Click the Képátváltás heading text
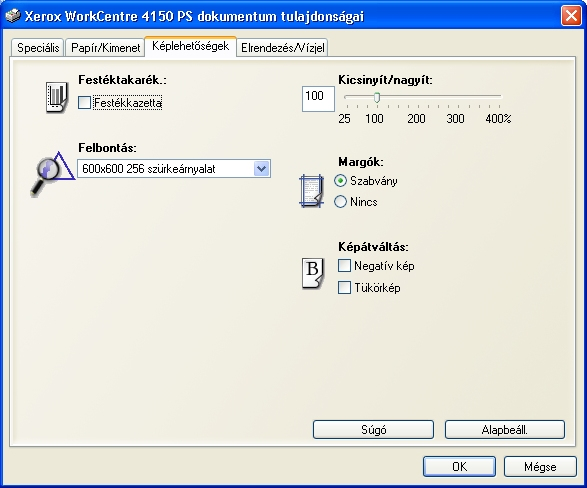 [373, 247]
